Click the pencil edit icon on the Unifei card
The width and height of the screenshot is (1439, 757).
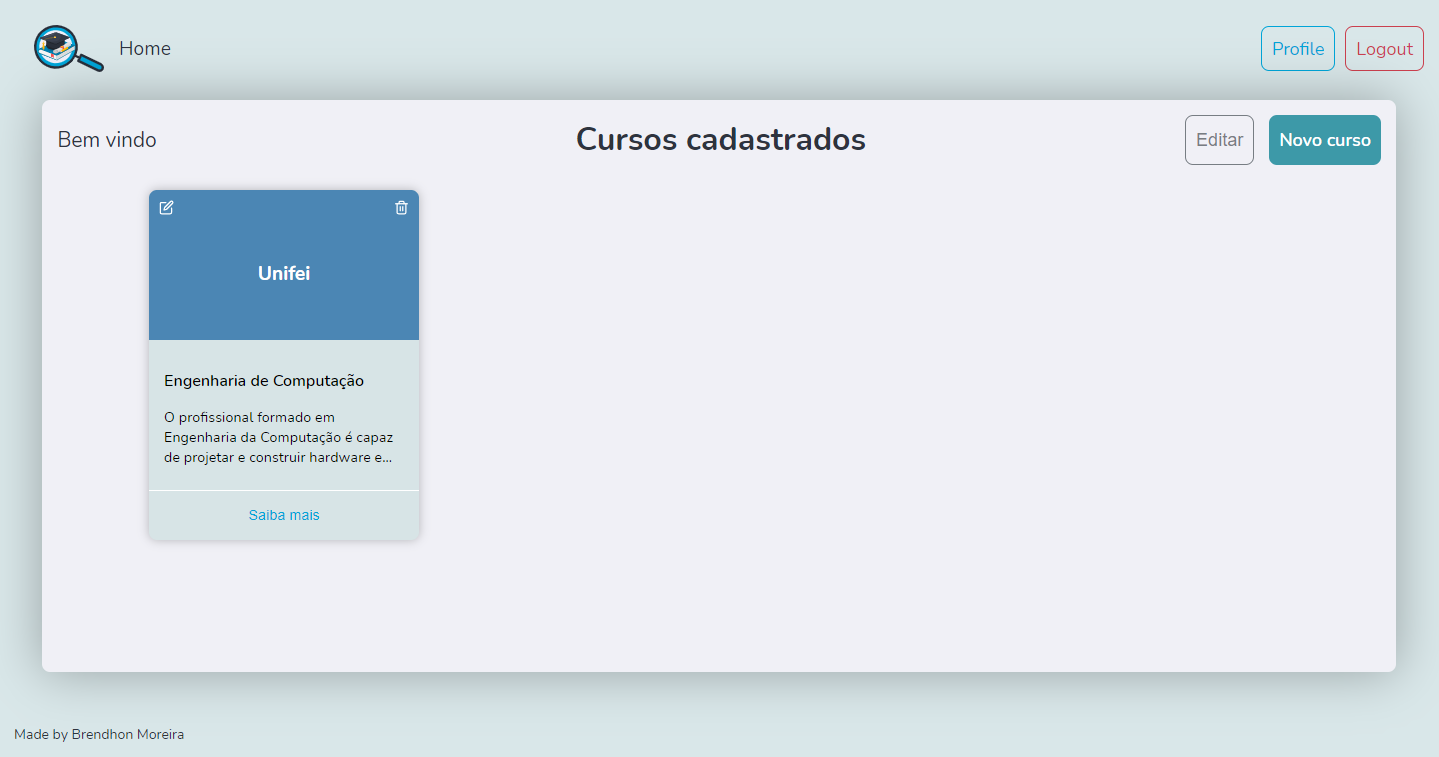(x=167, y=207)
